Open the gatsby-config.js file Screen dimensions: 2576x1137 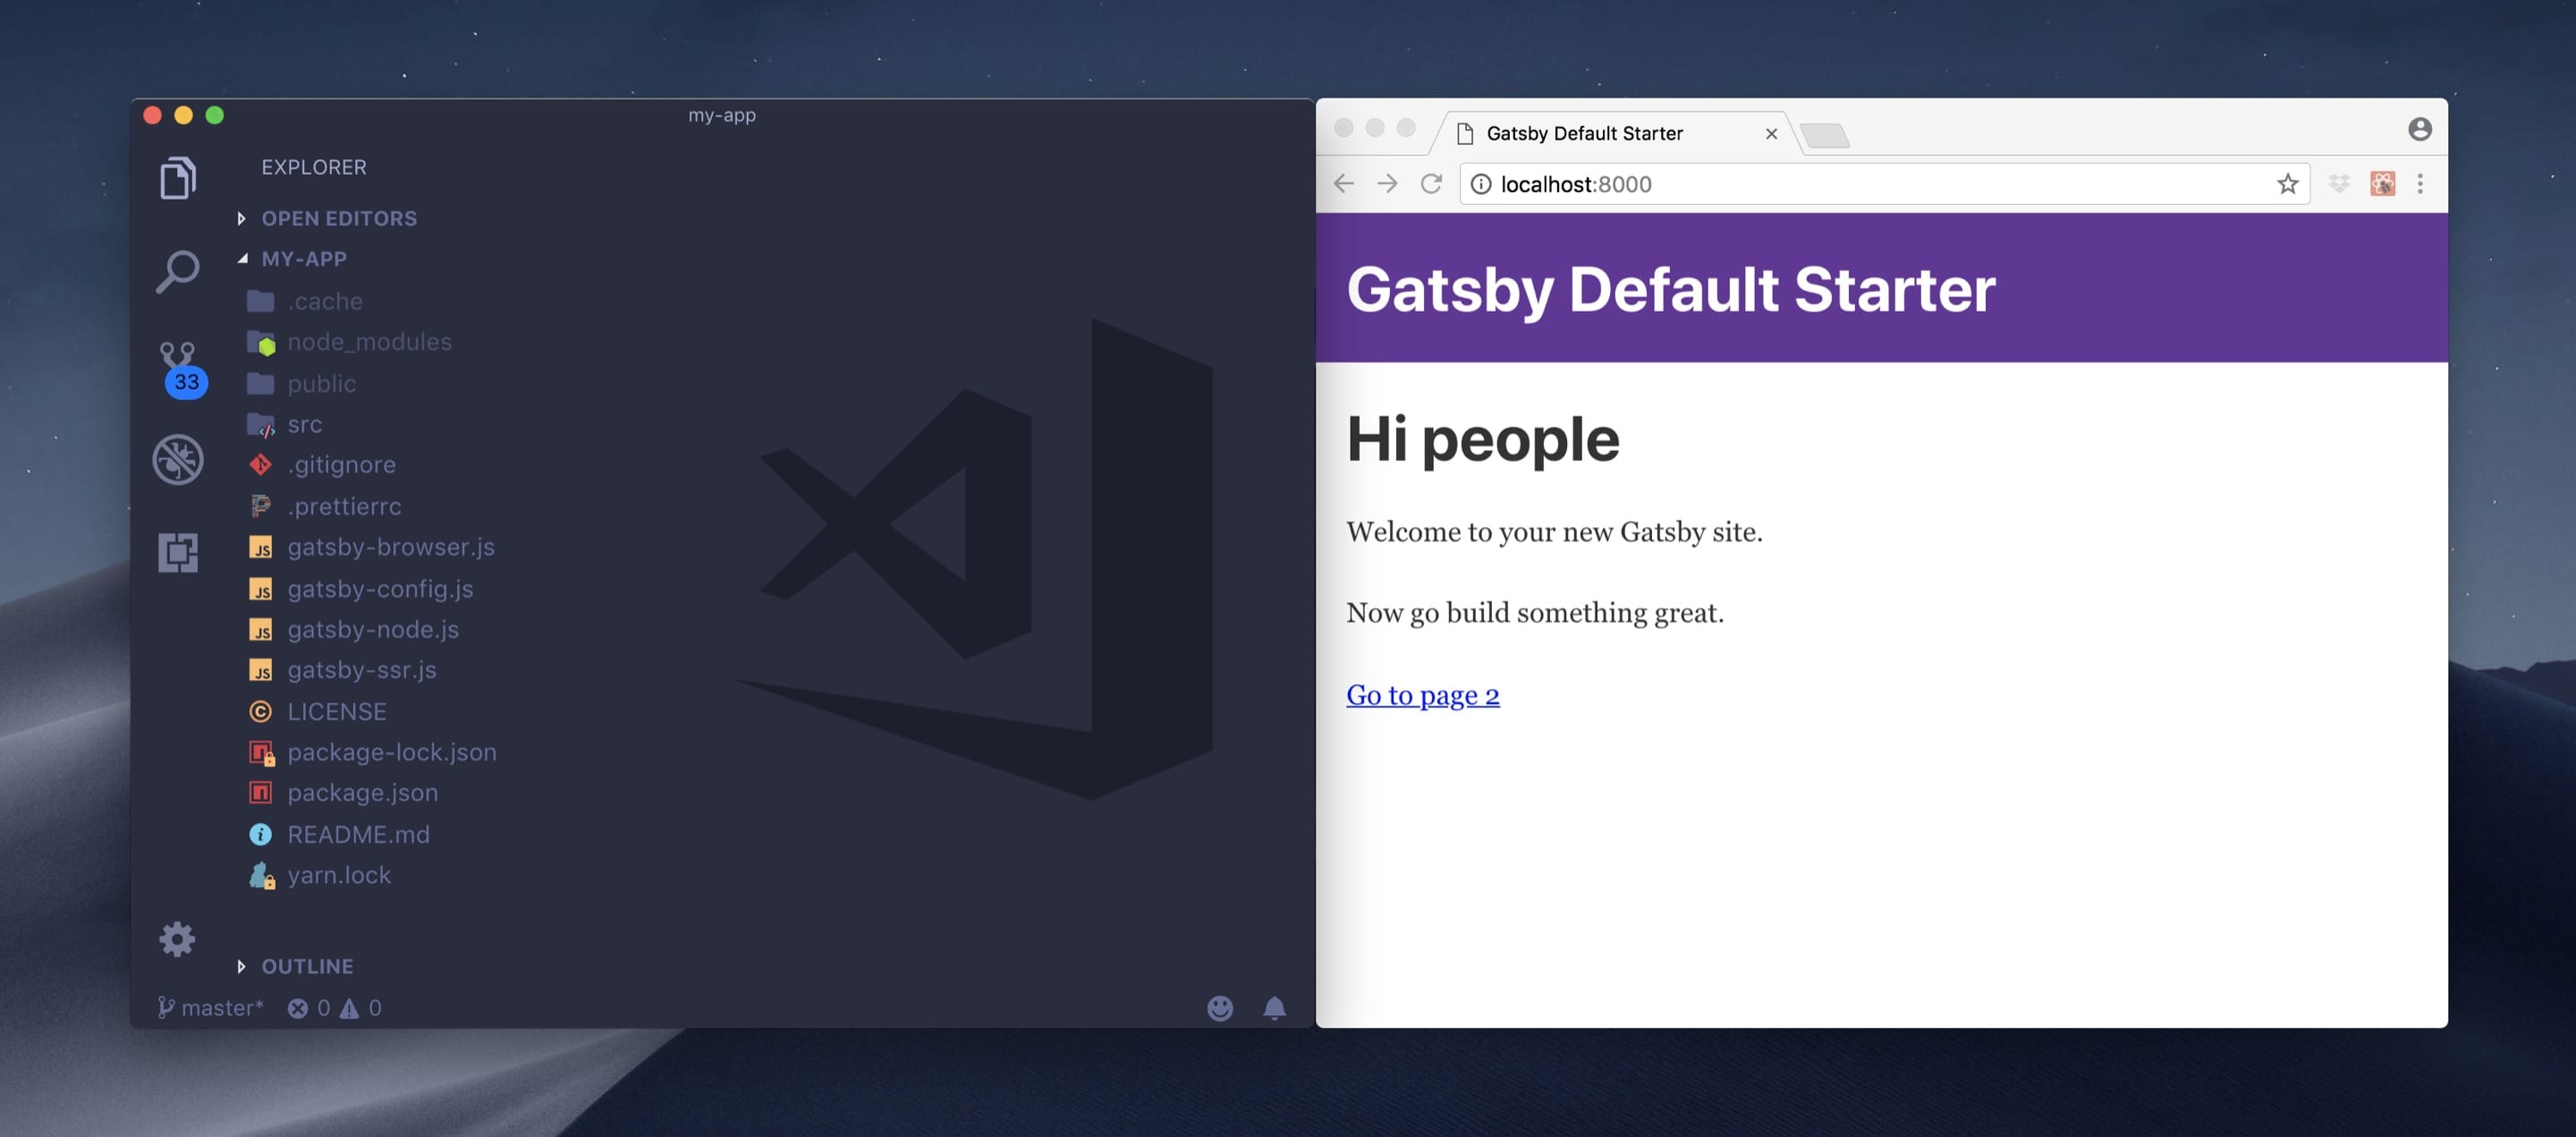pos(380,589)
